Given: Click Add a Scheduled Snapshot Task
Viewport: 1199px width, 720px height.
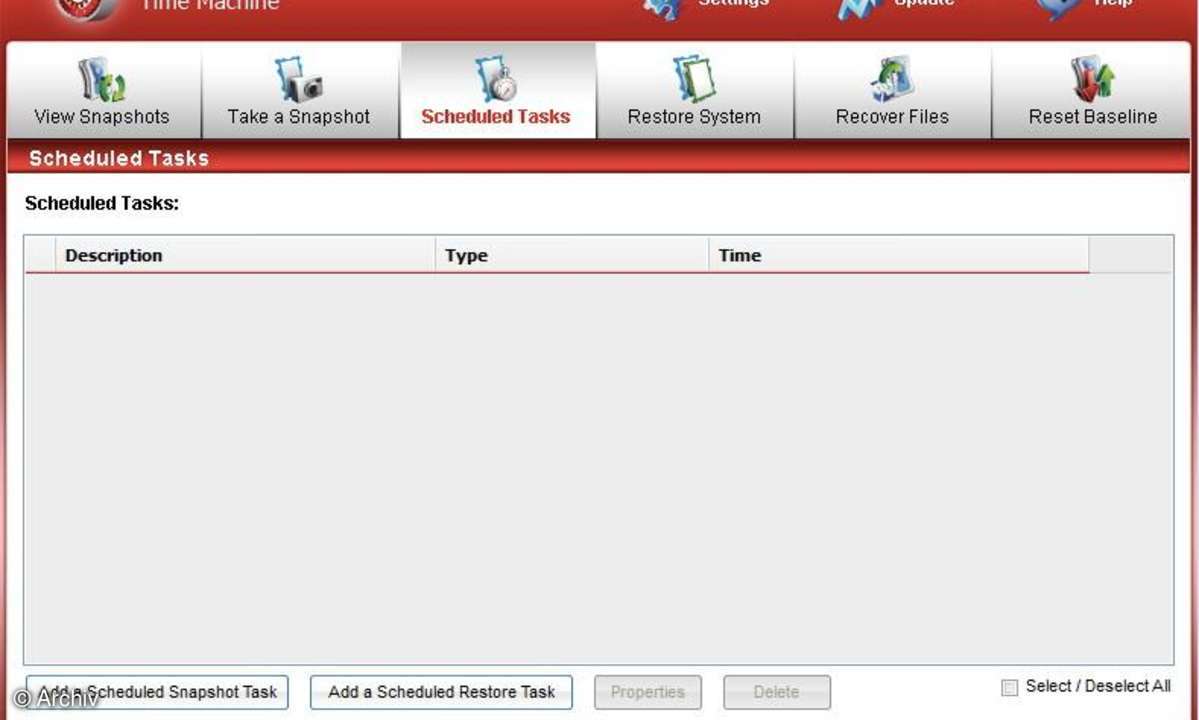Looking at the screenshot, I should coord(157,692).
